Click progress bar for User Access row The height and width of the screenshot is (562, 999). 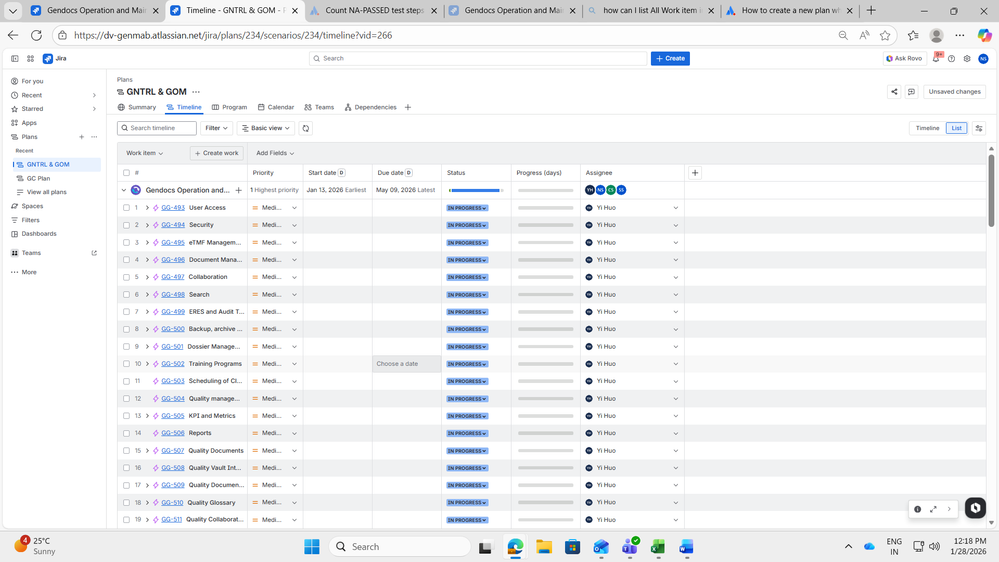(545, 208)
